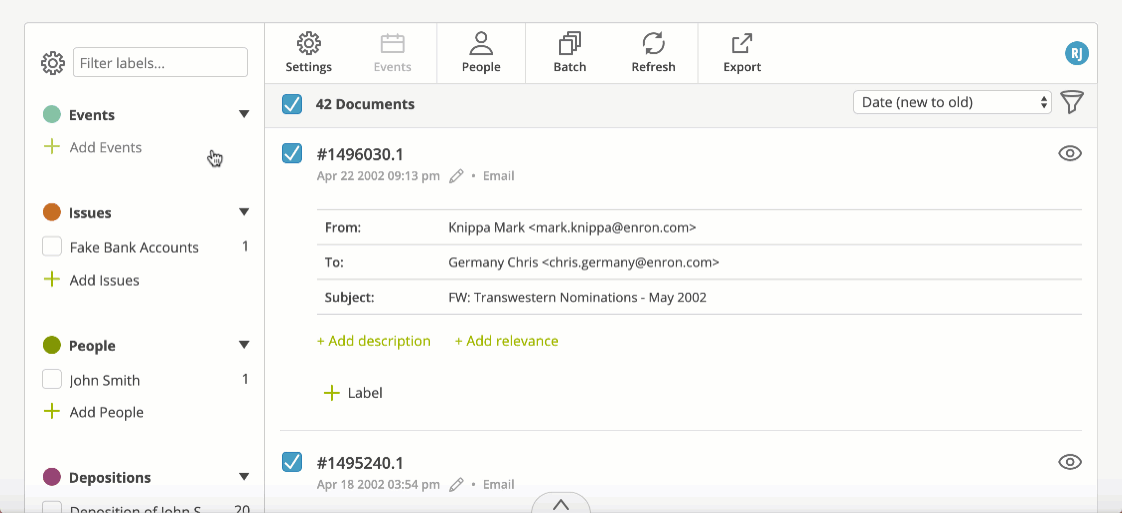
Task: Edit date of document #1495240.1 pencil icon
Action: click(456, 485)
